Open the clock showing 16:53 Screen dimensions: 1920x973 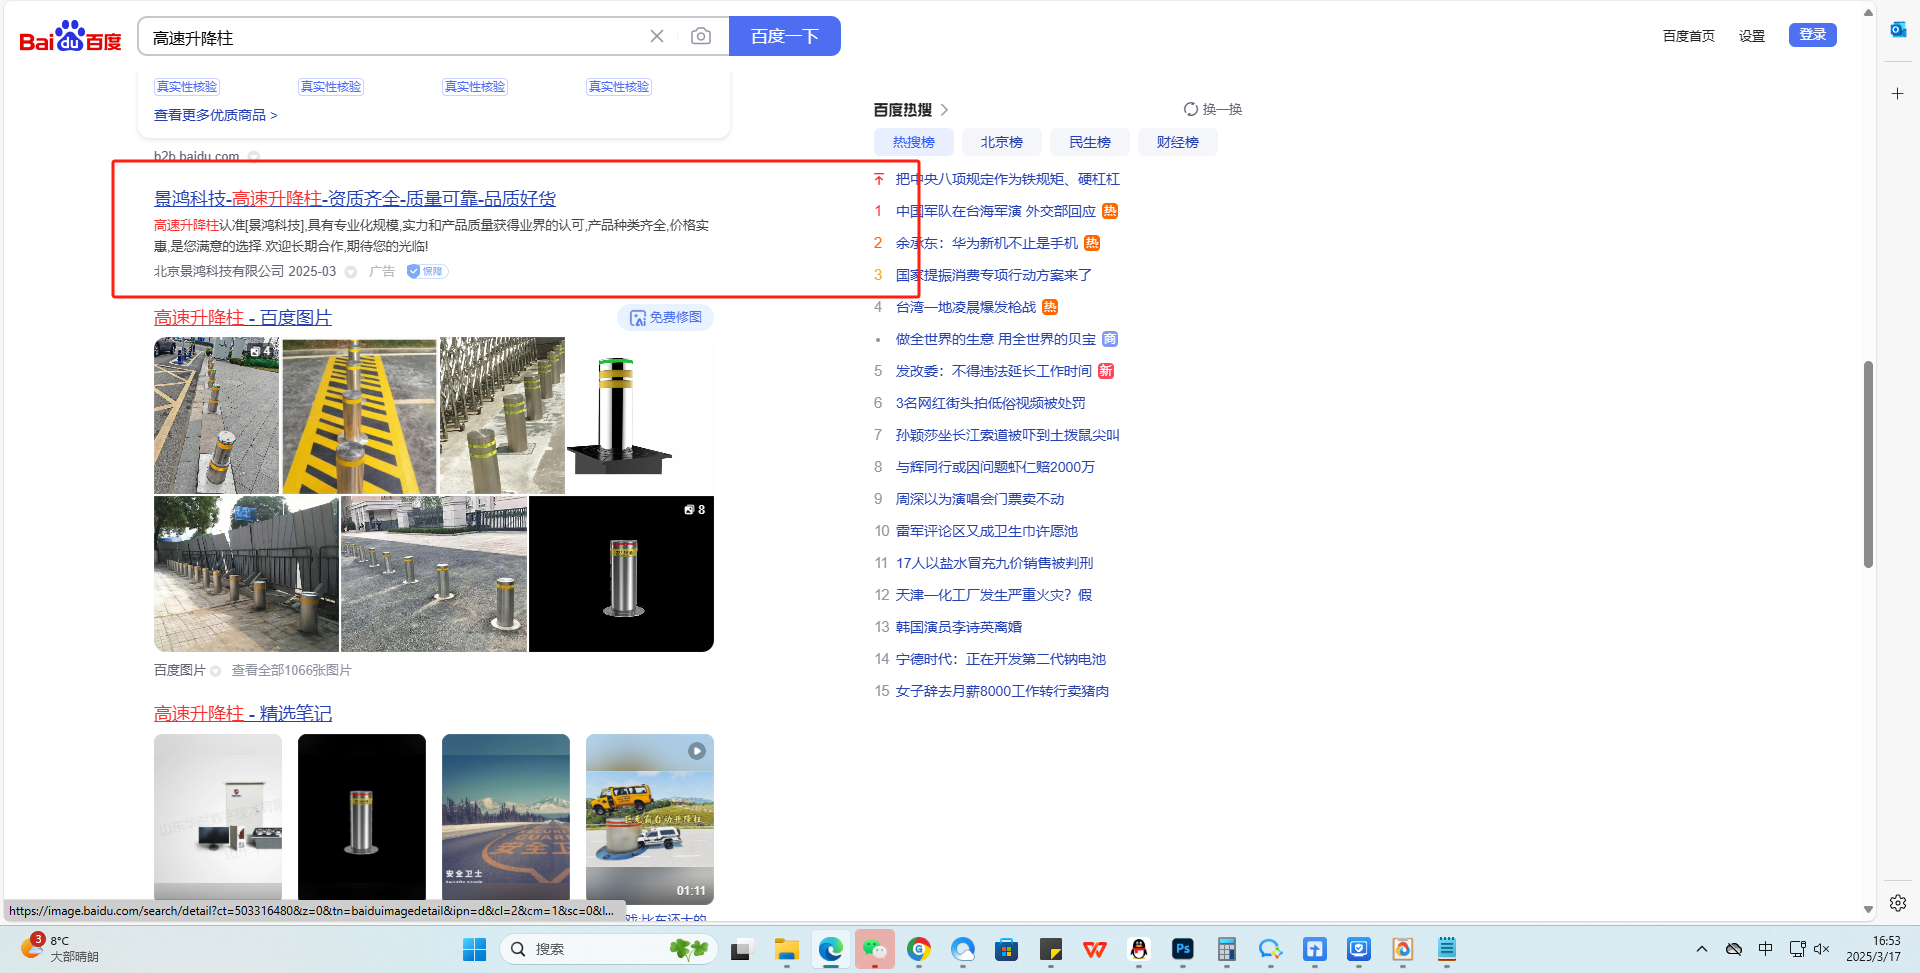pyautogui.click(x=1873, y=949)
